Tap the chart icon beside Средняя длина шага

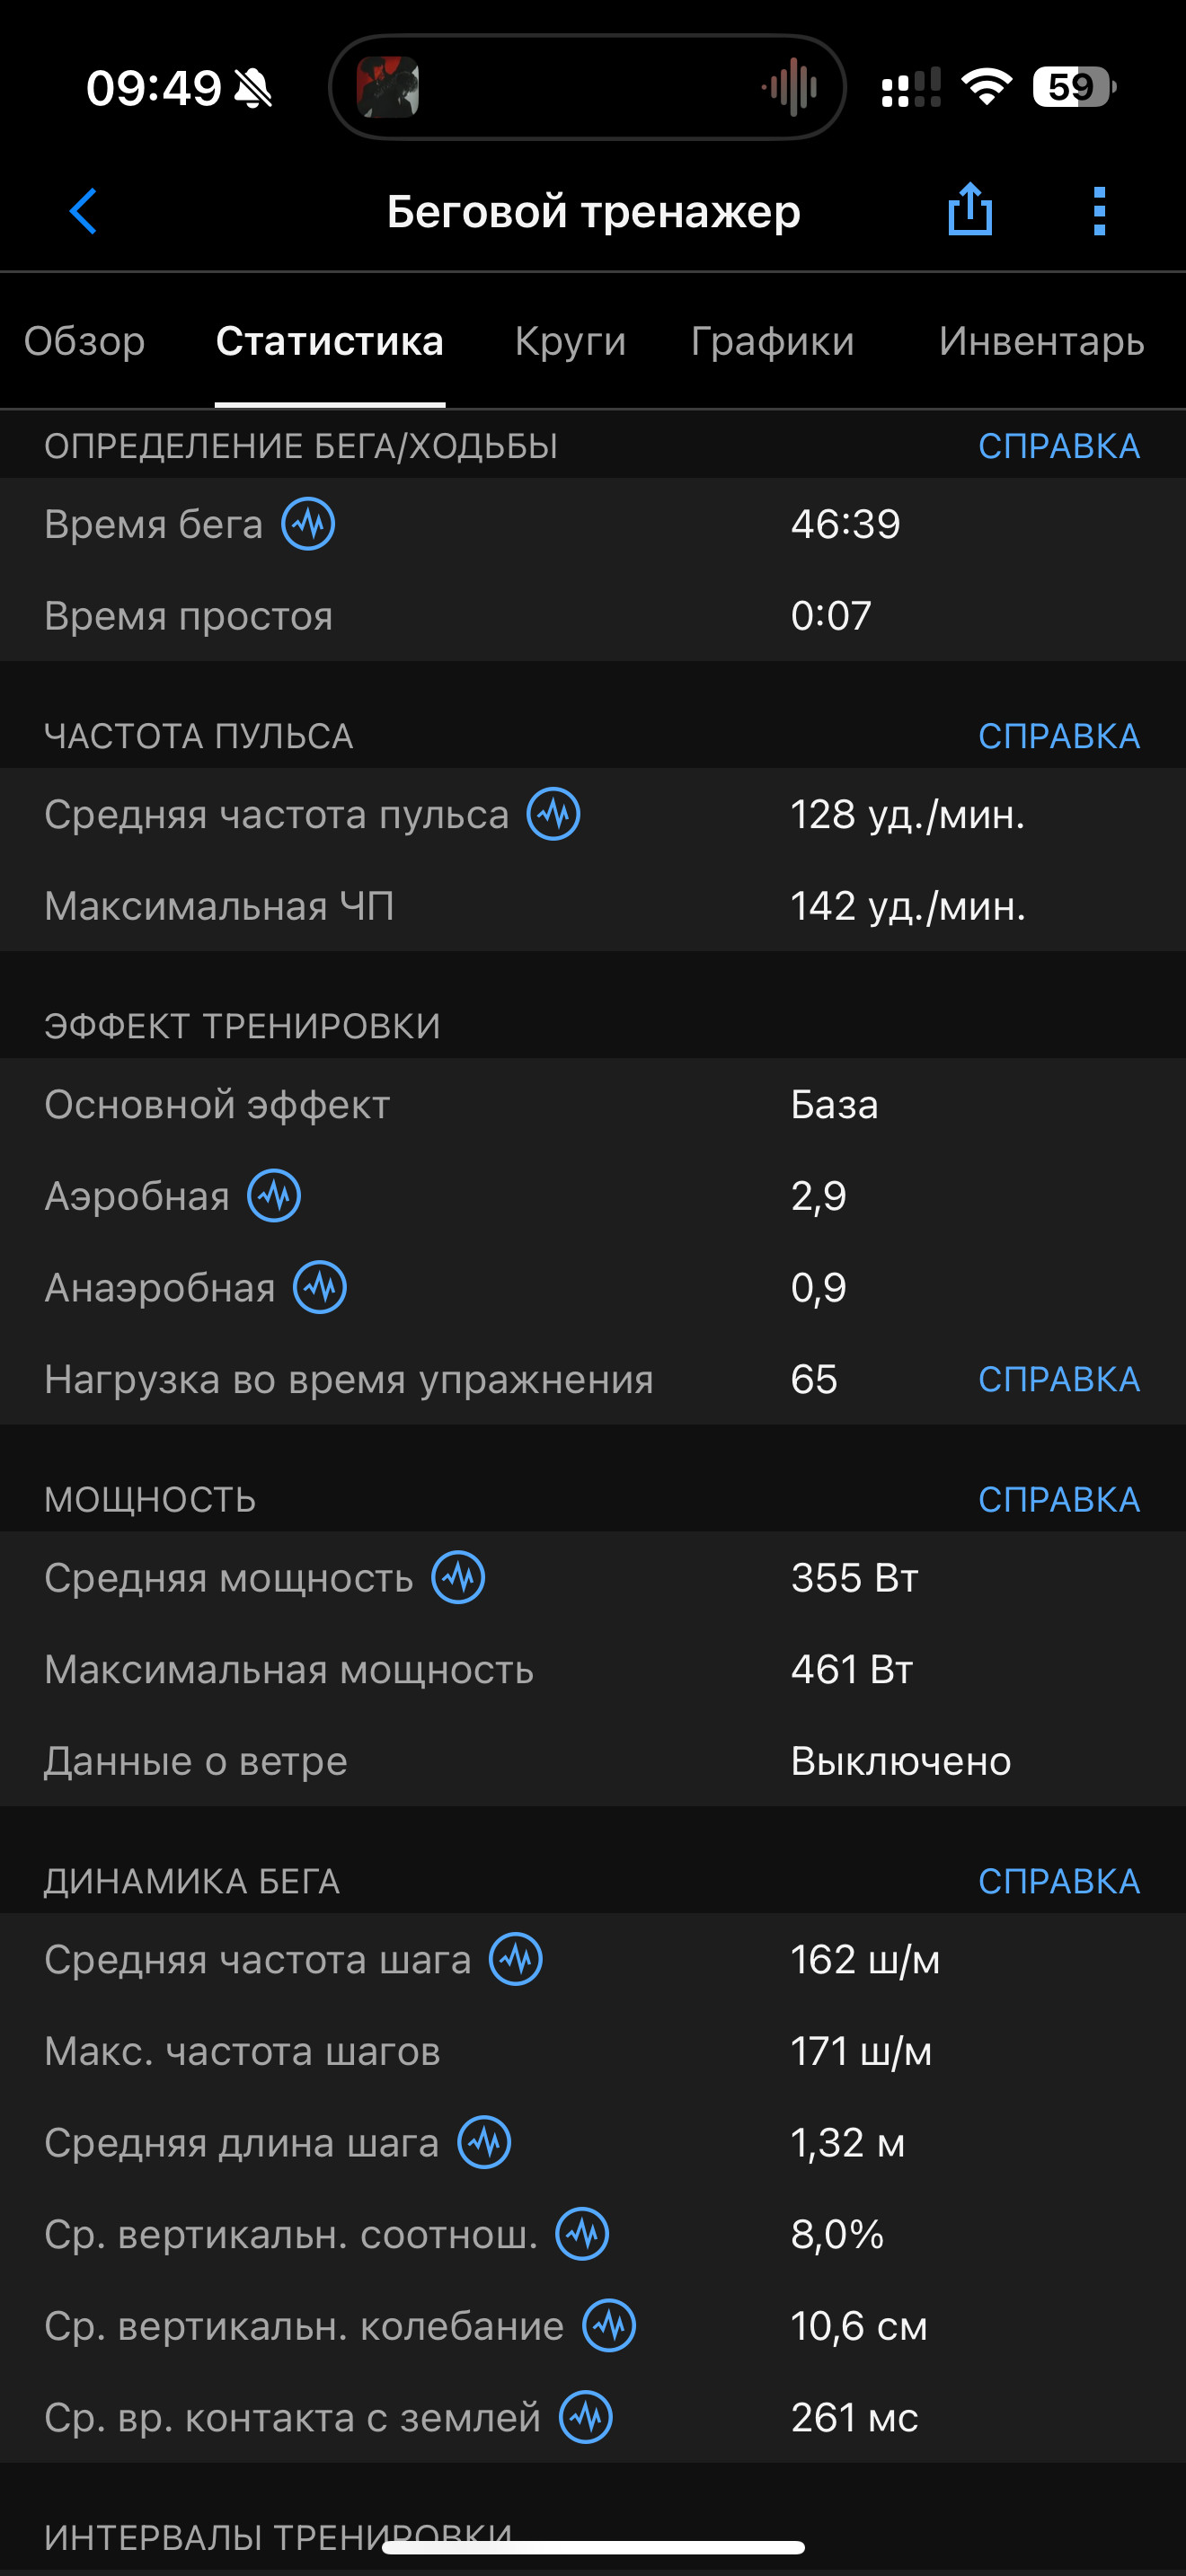(x=484, y=2143)
